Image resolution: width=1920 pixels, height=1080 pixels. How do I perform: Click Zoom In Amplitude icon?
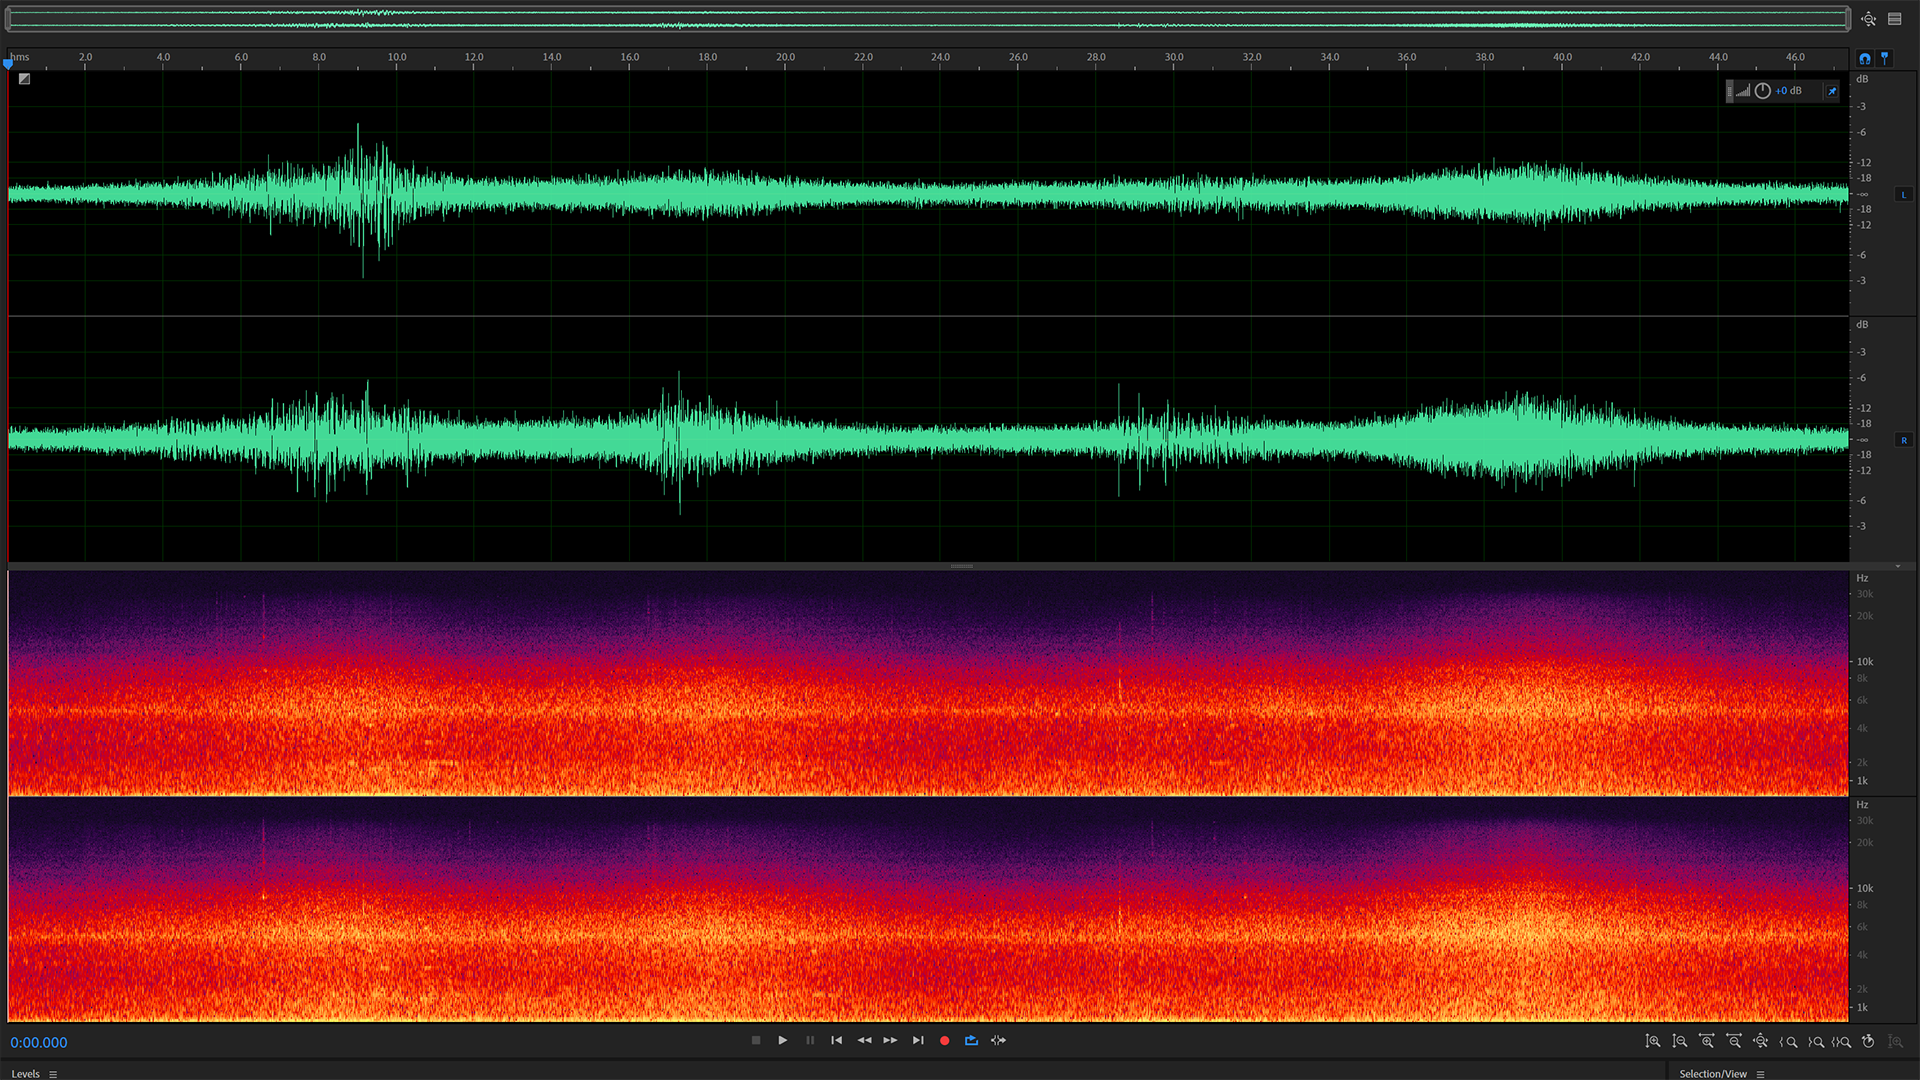click(x=1653, y=1041)
